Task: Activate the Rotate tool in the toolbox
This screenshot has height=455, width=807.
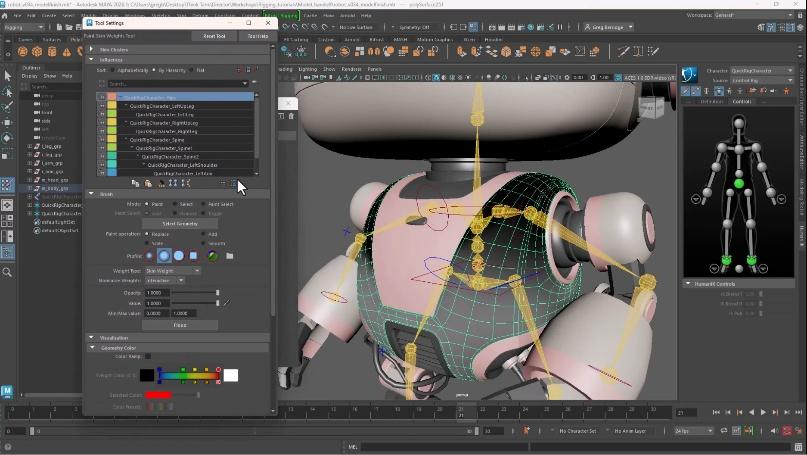Action: click(x=7, y=138)
